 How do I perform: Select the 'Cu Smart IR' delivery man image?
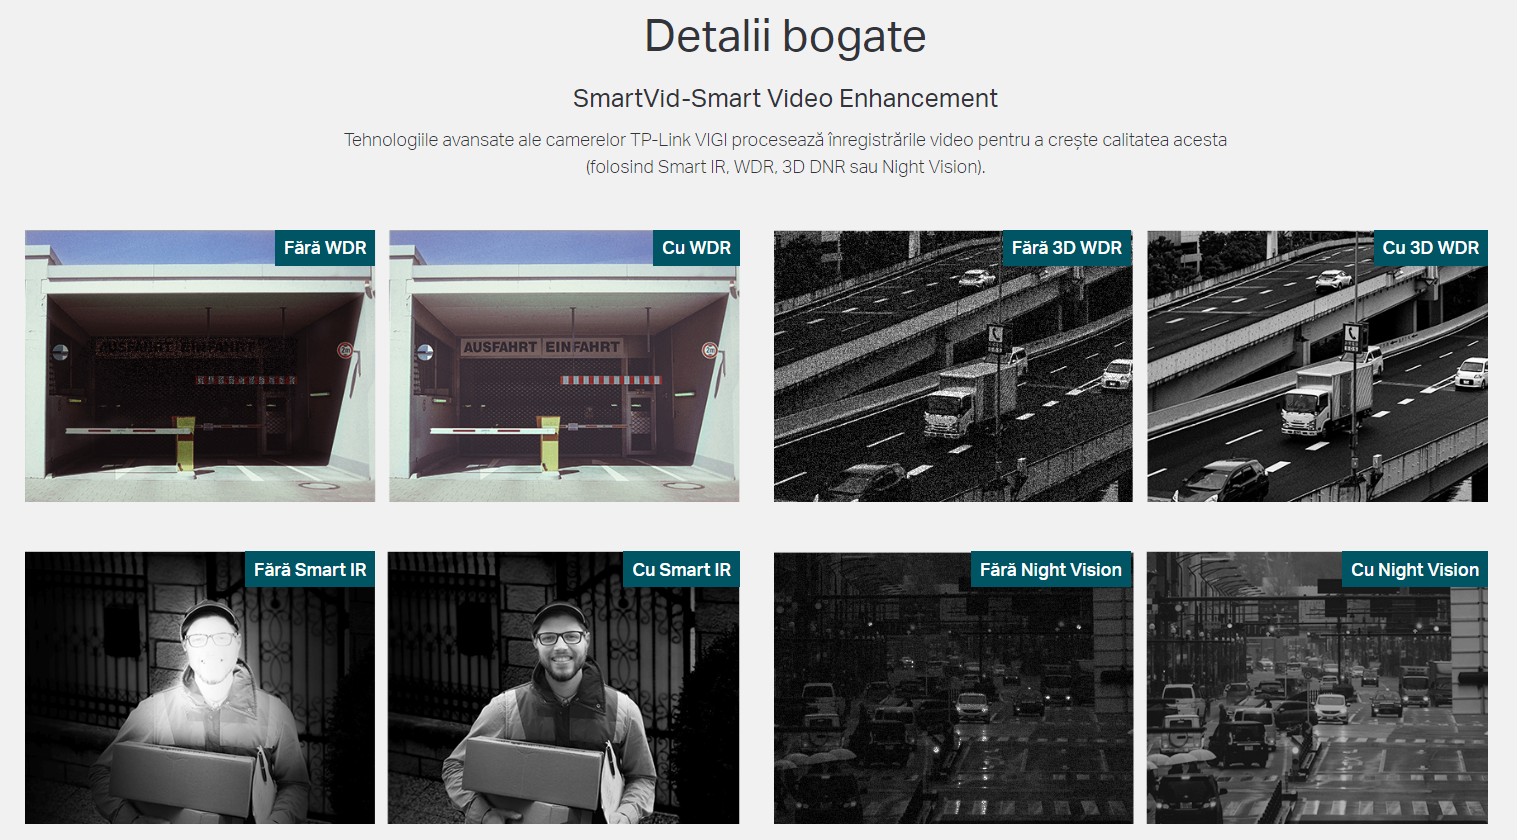click(x=564, y=688)
